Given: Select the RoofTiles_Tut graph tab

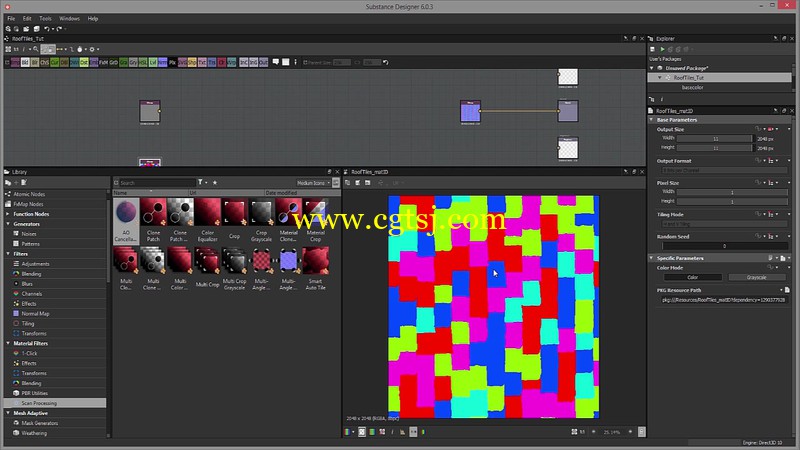Looking at the screenshot, I should pyautogui.click(x=28, y=38).
